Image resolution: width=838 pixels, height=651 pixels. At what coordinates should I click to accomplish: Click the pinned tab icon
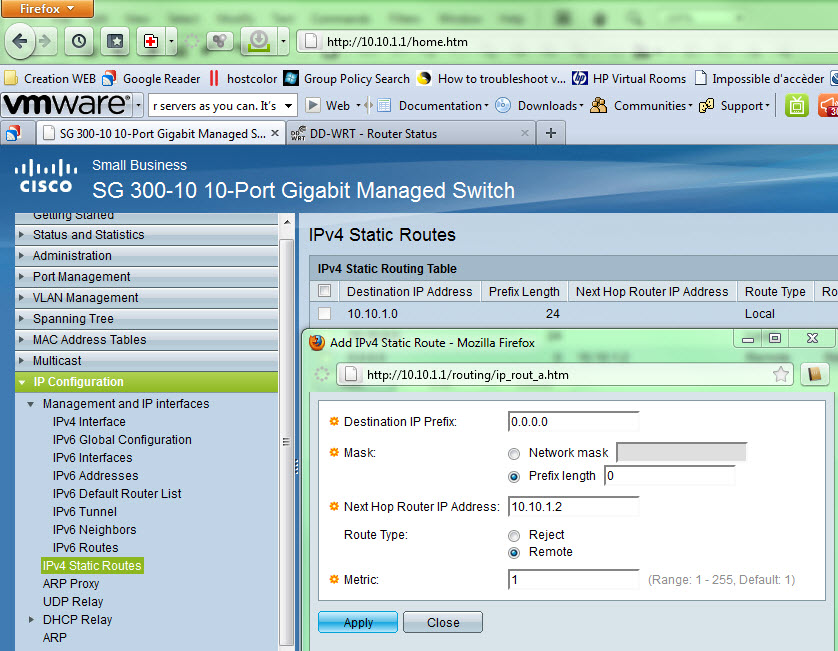click(x=13, y=134)
